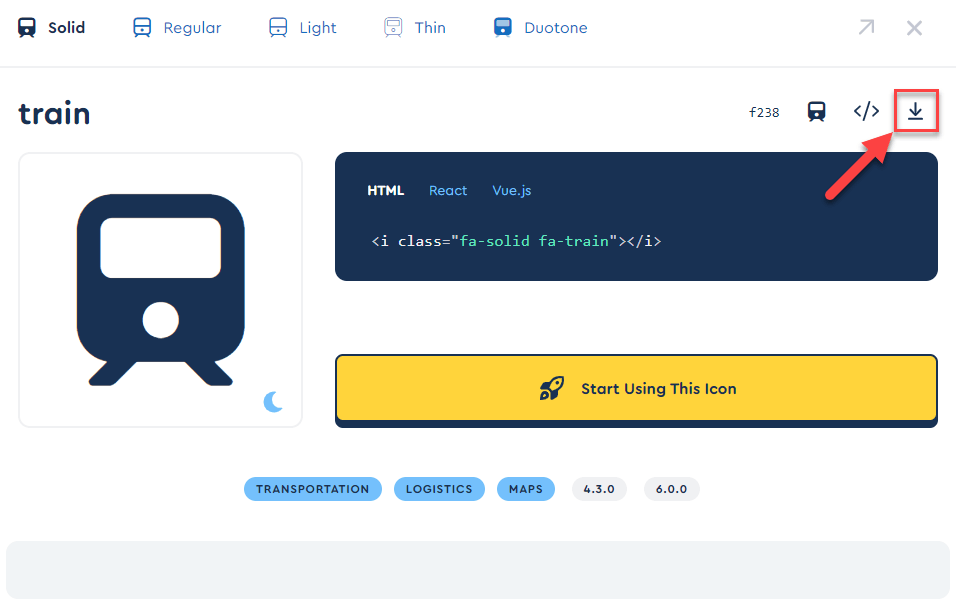Screen dimensions: 956x607
Task: Click the large train icon preview
Action: coord(160,289)
